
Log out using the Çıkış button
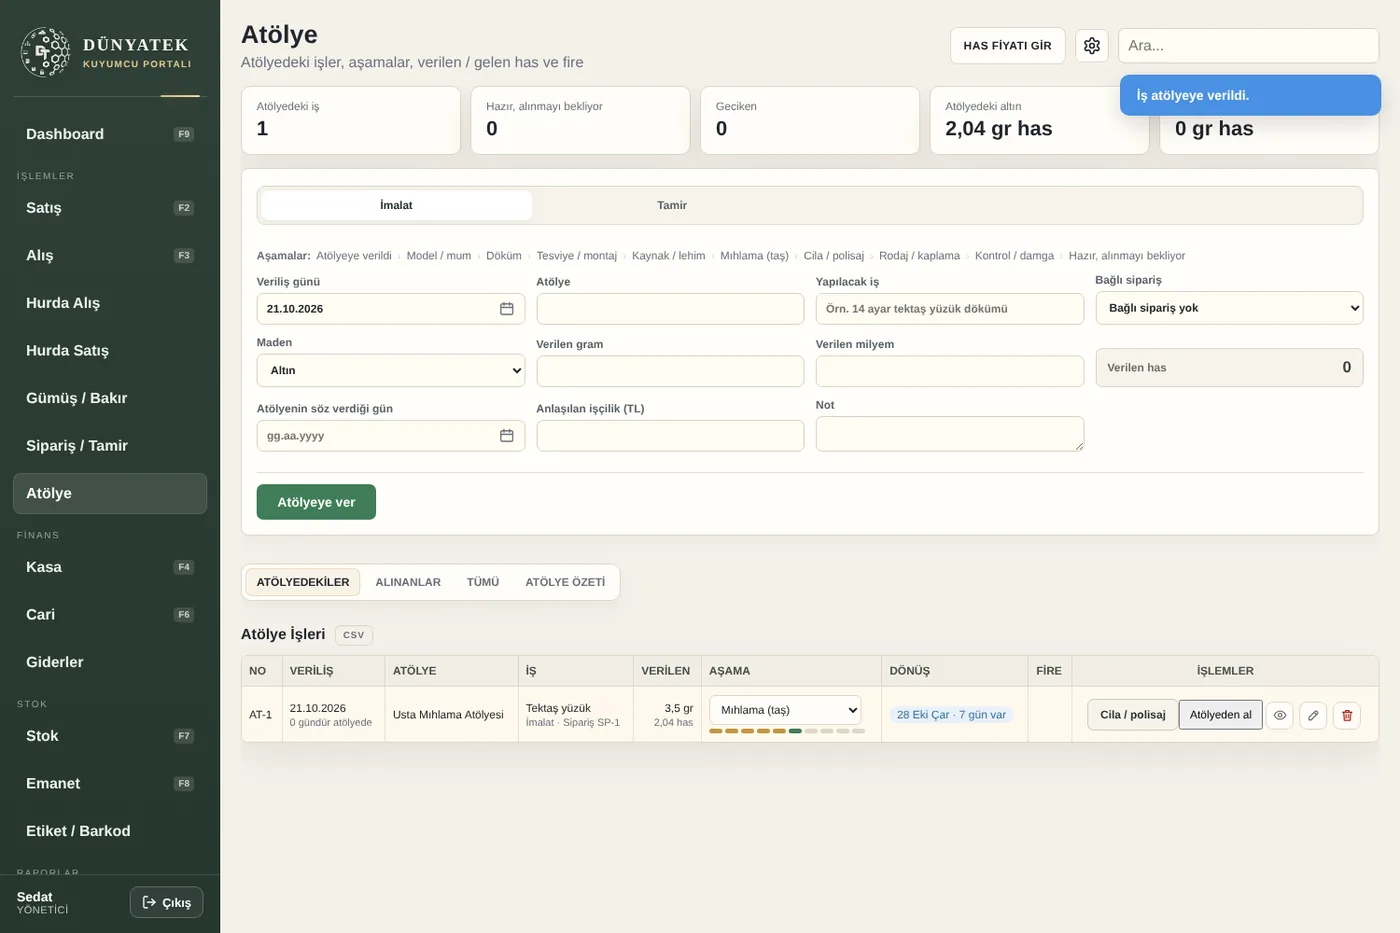click(167, 902)
